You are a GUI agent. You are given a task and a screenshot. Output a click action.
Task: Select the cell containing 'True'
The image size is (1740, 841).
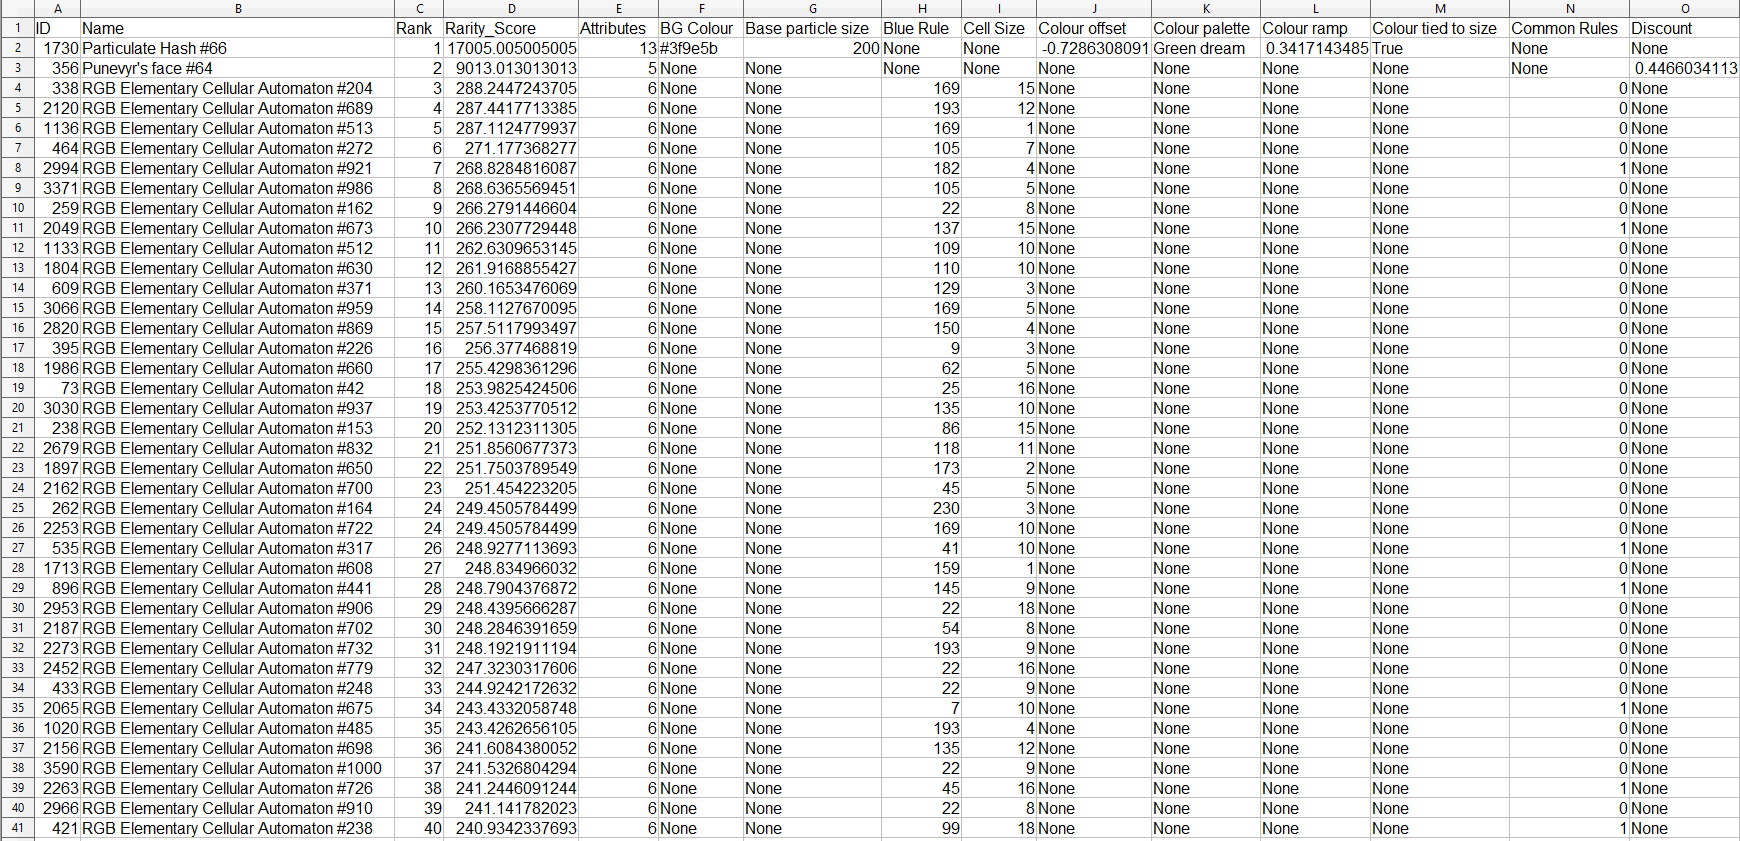point(1388,48)
